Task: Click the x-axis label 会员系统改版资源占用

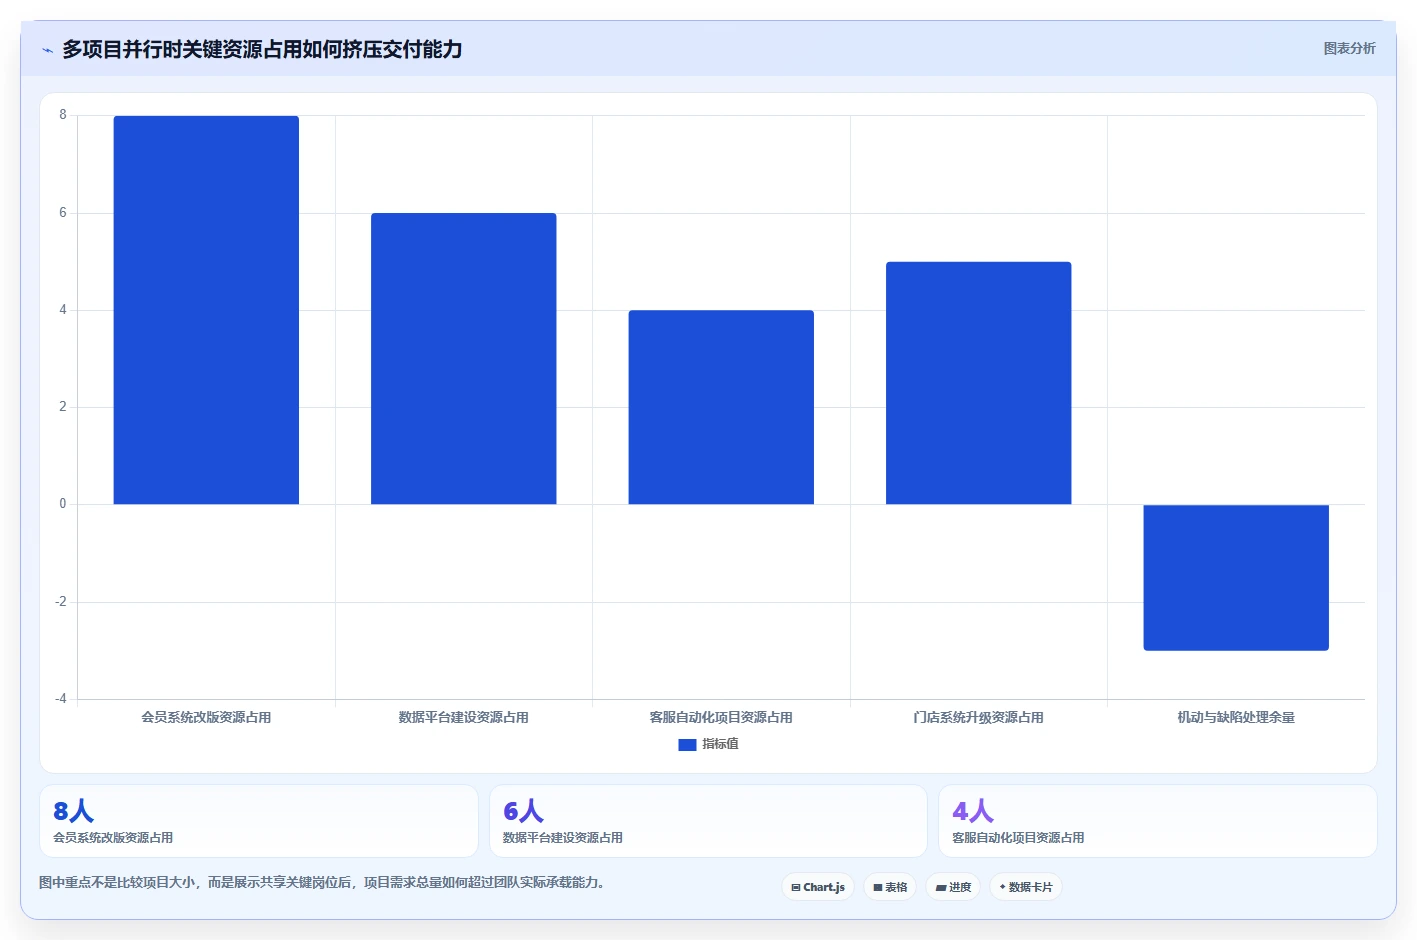Action: tap(206, 718)
